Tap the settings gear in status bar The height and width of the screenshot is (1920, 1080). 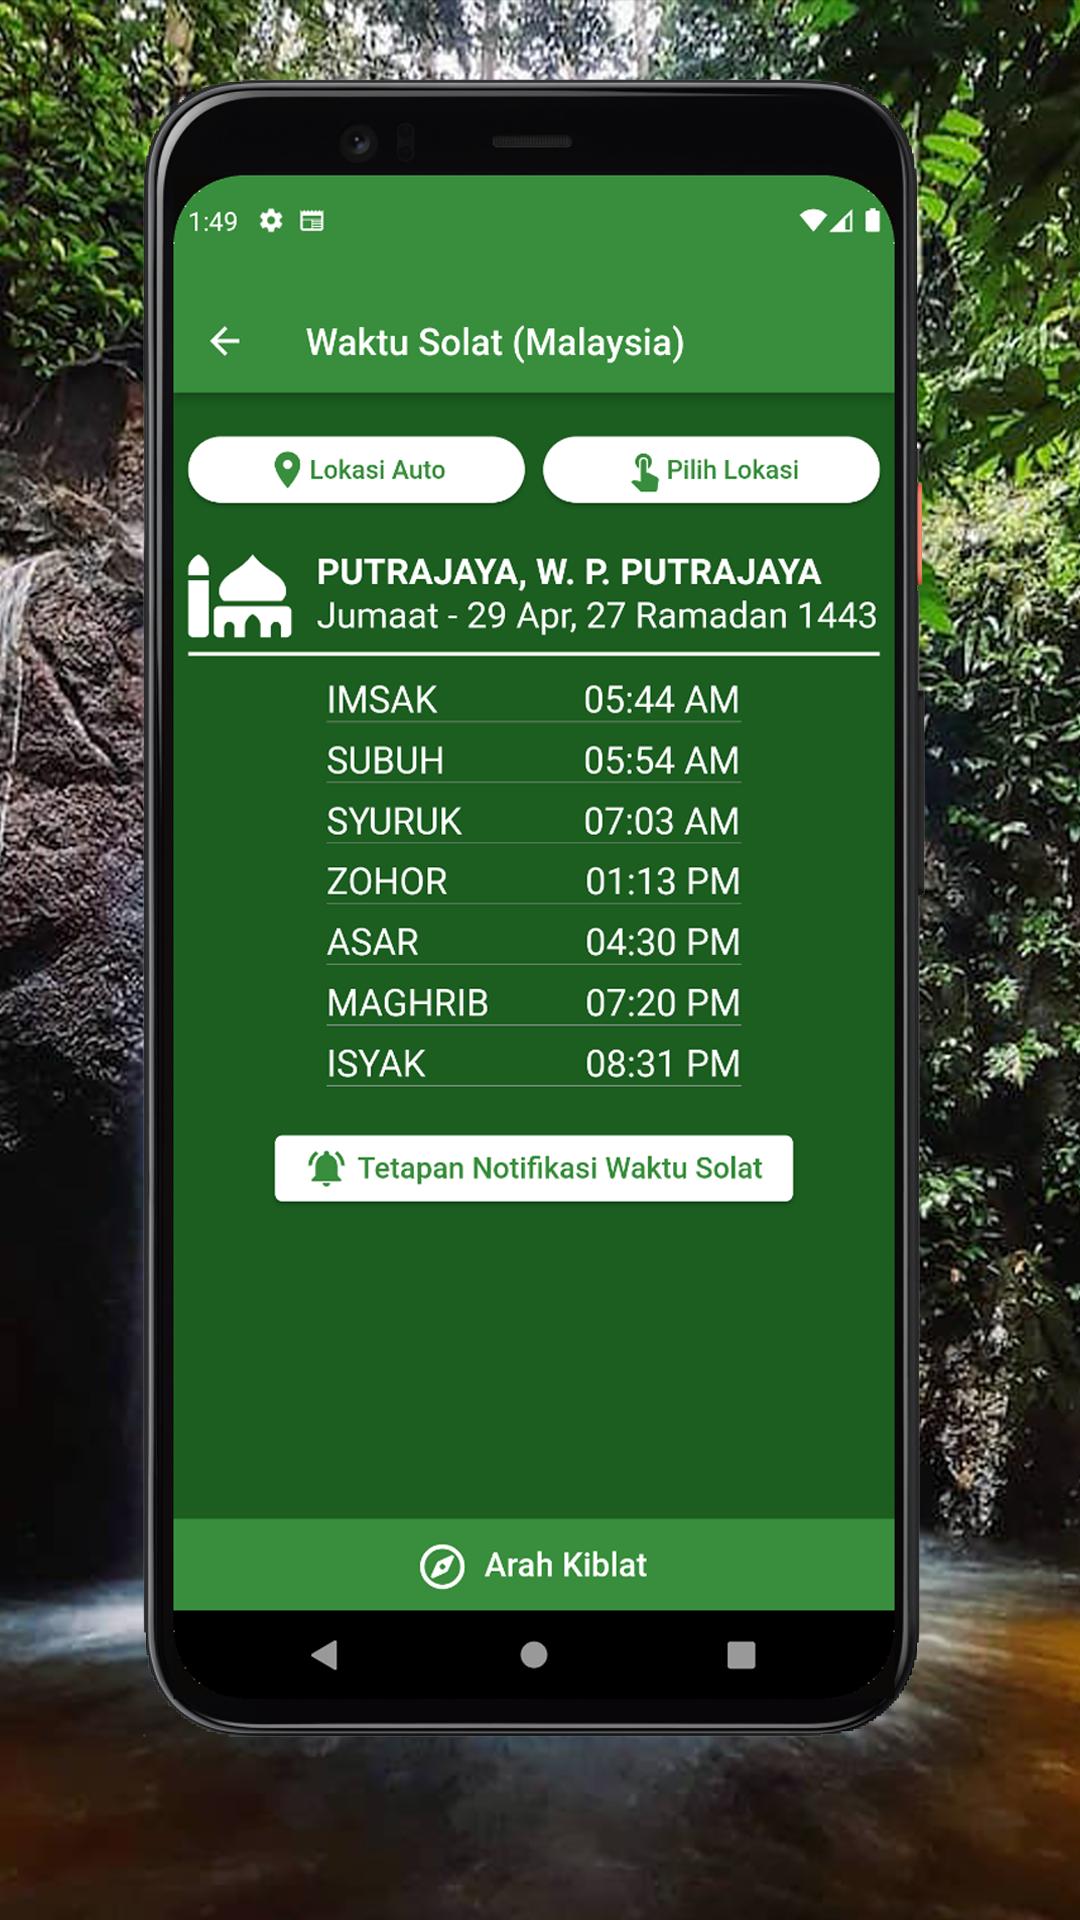click(x=271, y=220)
